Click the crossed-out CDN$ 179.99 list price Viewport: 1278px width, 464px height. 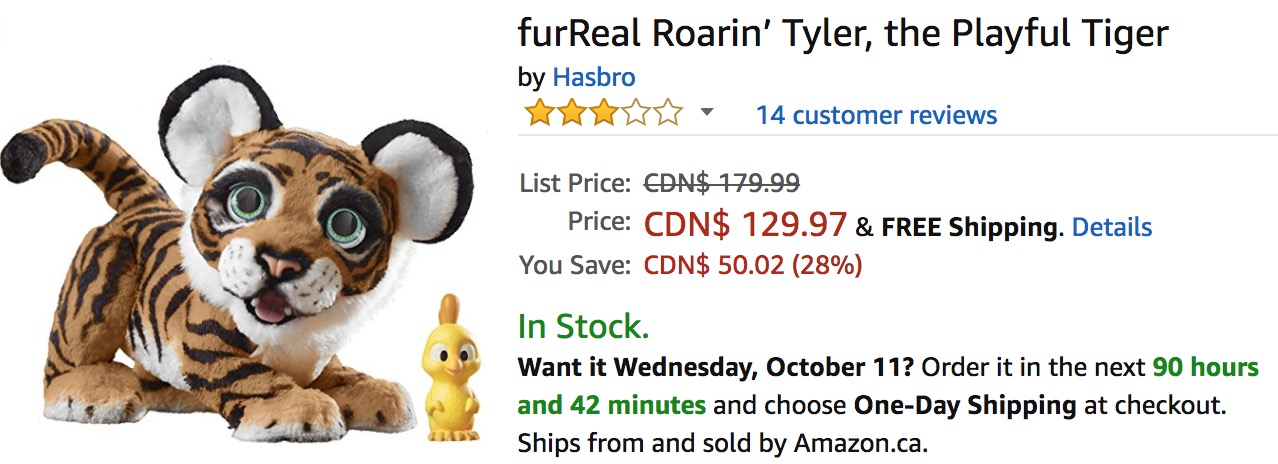coord(721,183)
